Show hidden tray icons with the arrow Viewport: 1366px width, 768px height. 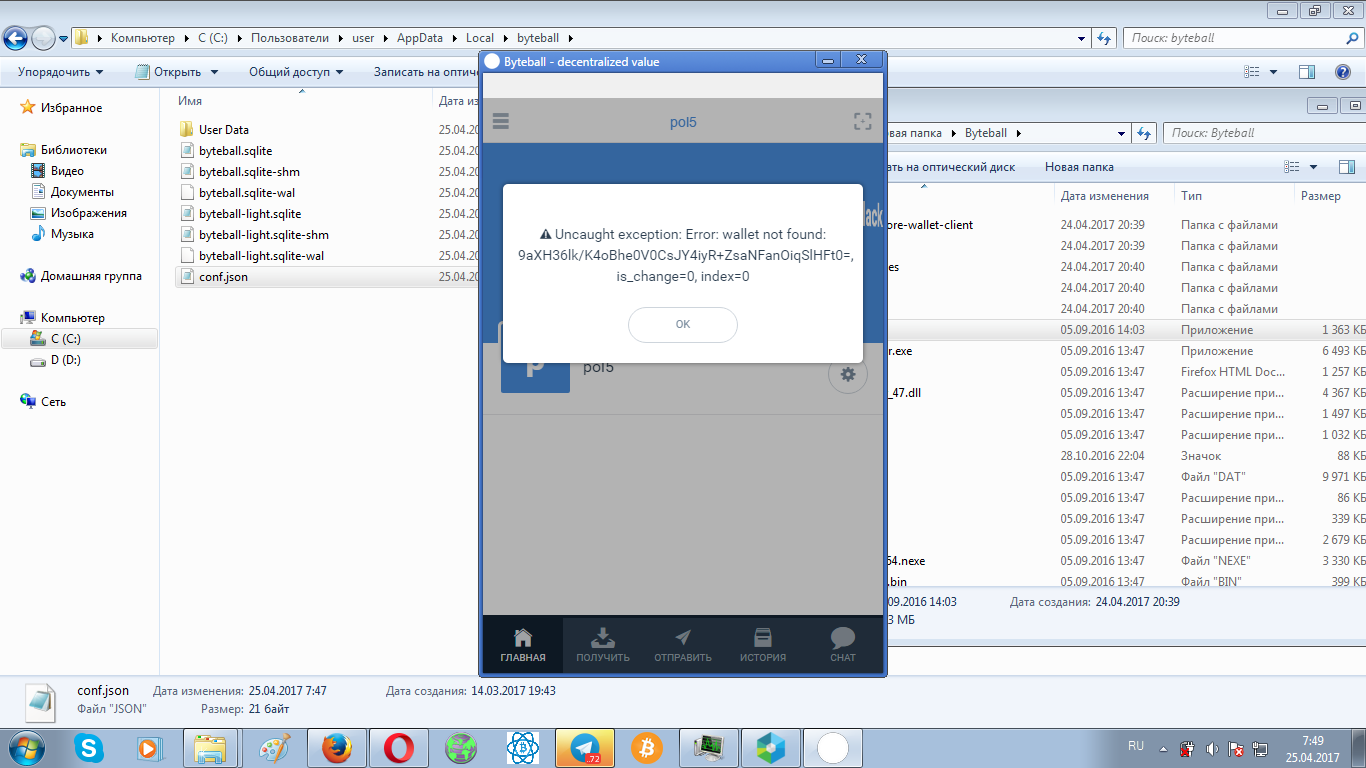click(1162, 748)
